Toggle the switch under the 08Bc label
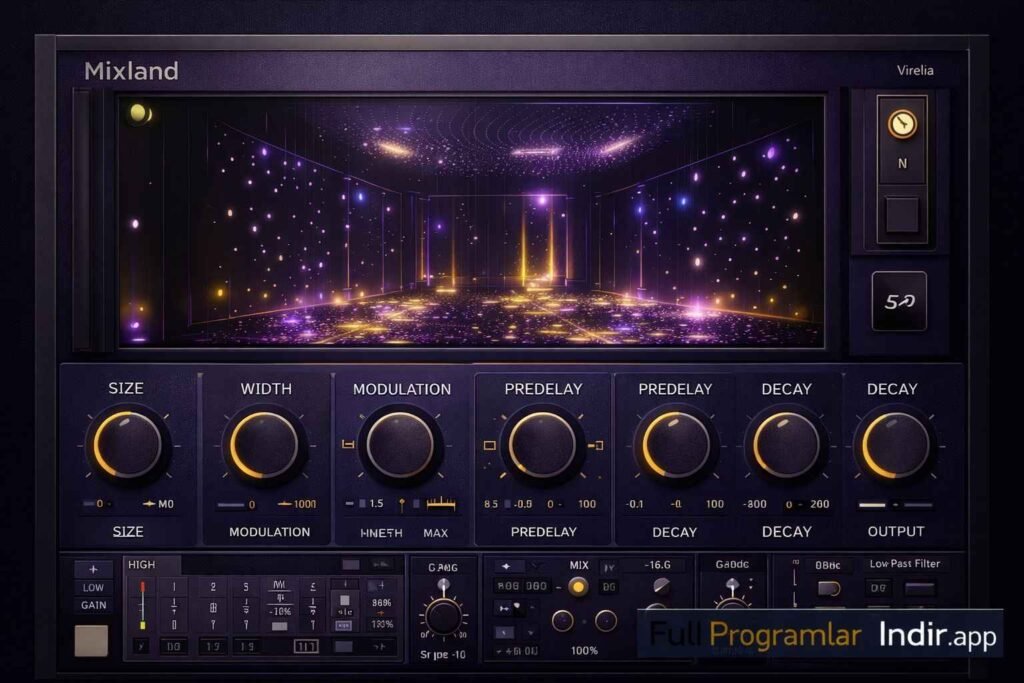This screenshot has width=1024, height=683. [x=828, y=588]
